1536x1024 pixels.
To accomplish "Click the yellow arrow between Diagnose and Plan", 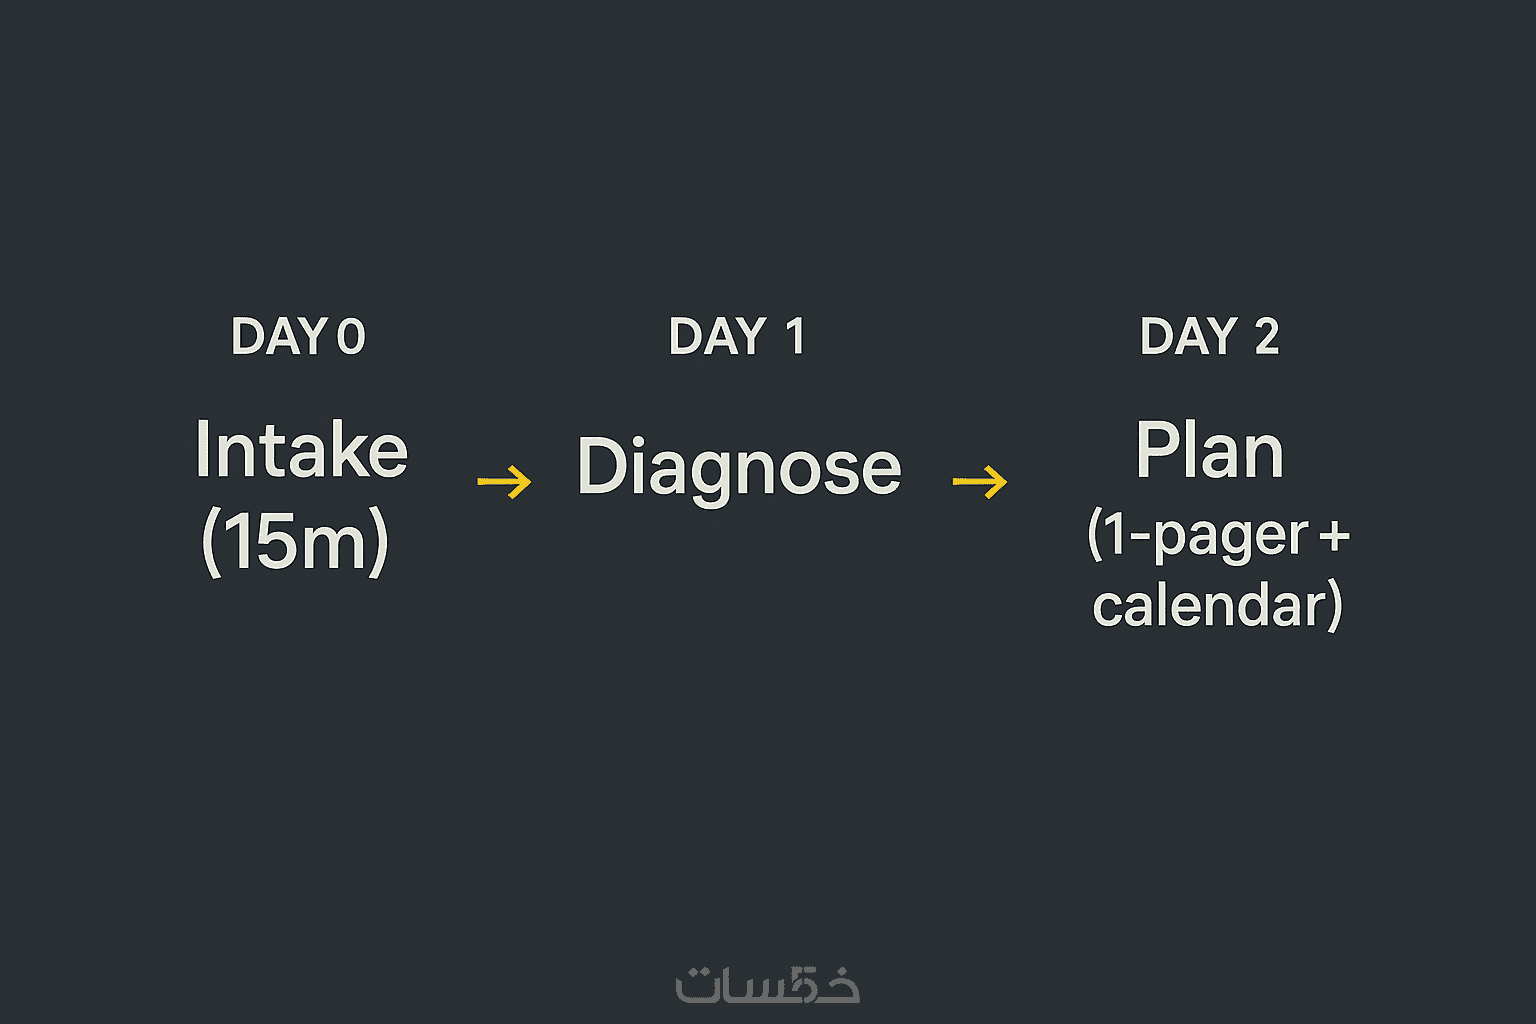I will click(980, 482).
